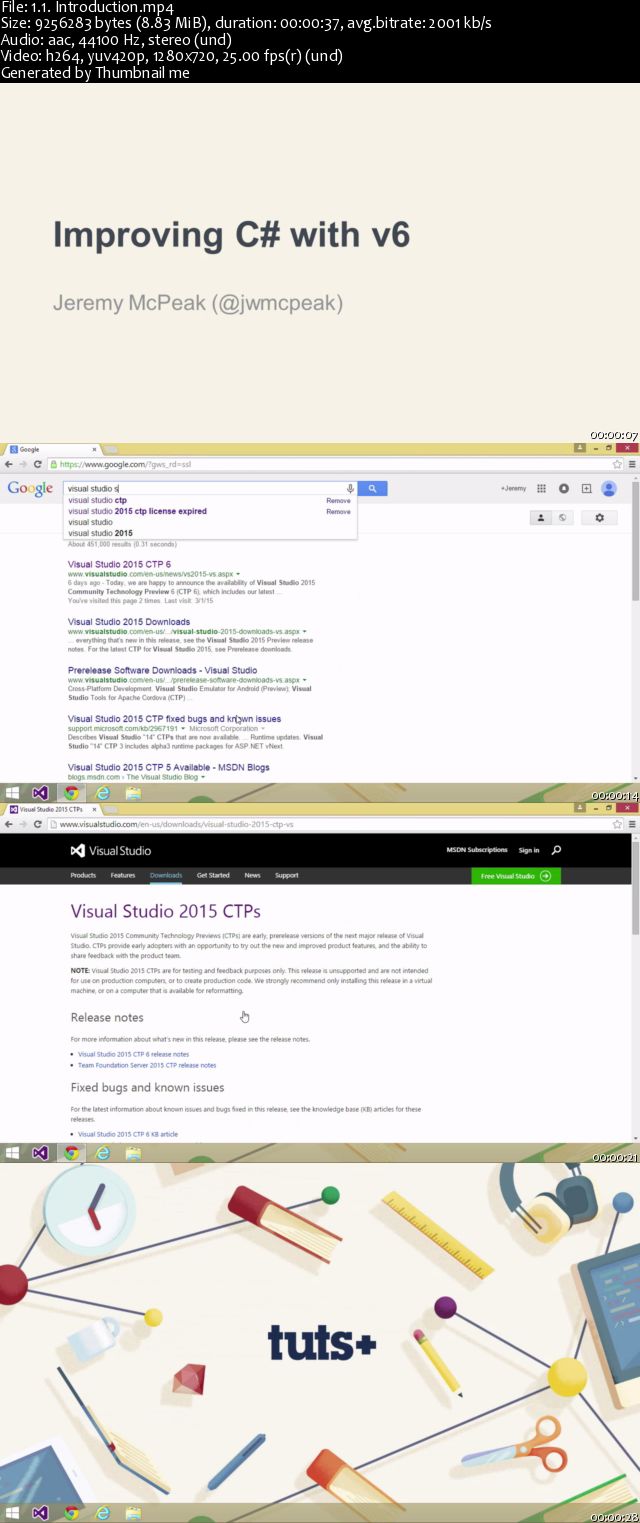The height and width of the screenshot is (1523, 640).
Task: Expand dropdown arrow after prerelease-software-downloads-vs.aspx URL
Action: click(x=304, y=680)
